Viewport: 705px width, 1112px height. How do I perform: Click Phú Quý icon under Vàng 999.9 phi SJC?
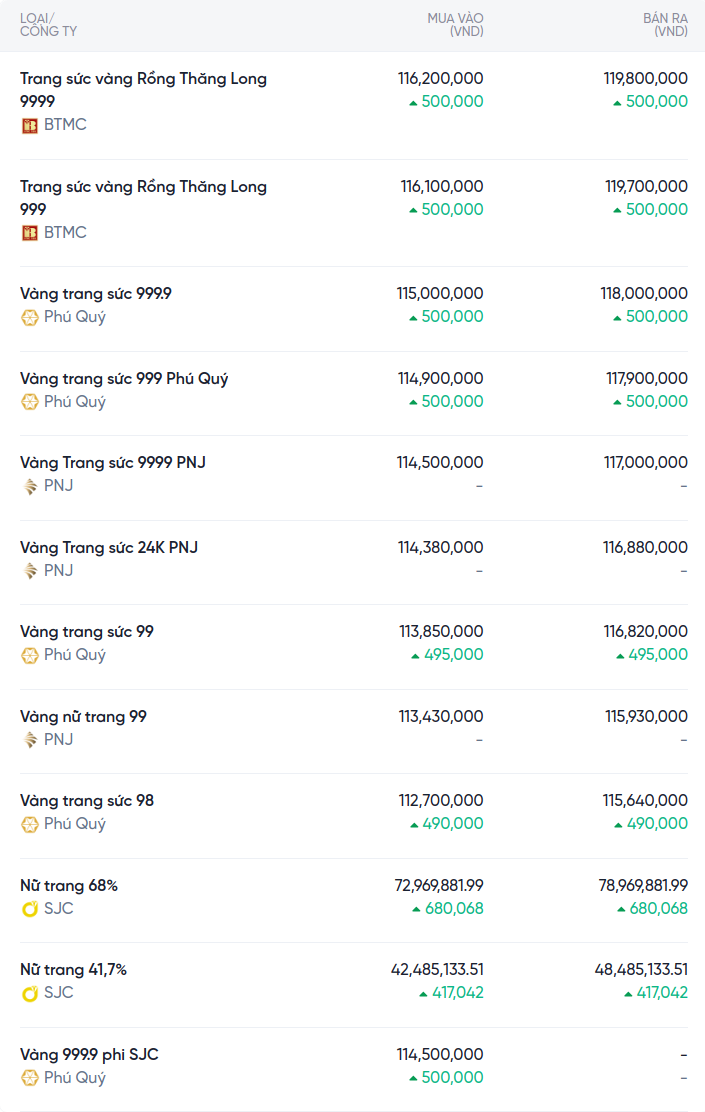click(30, 1078)
